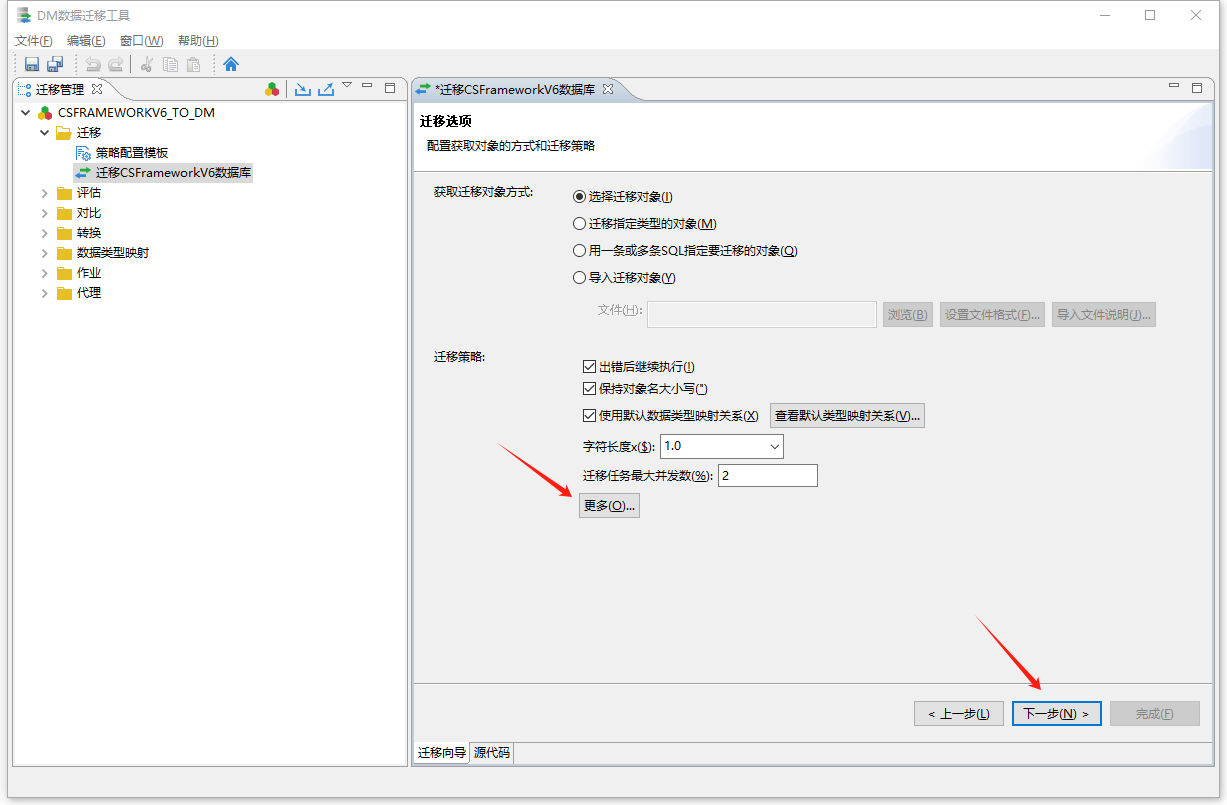Click the 策略配置模板 template icon
The width and height of the screenshot is (1227, 805).
83,153
